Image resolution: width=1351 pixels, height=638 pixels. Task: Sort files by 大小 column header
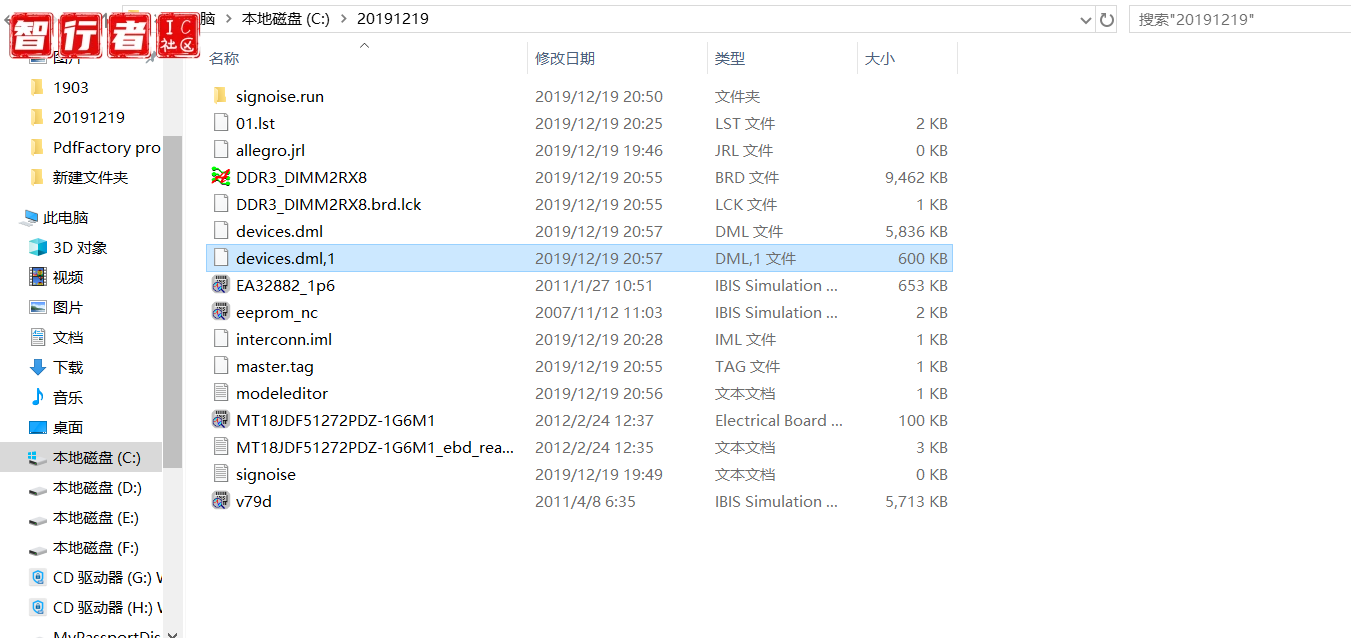click(x=879, y=59)
